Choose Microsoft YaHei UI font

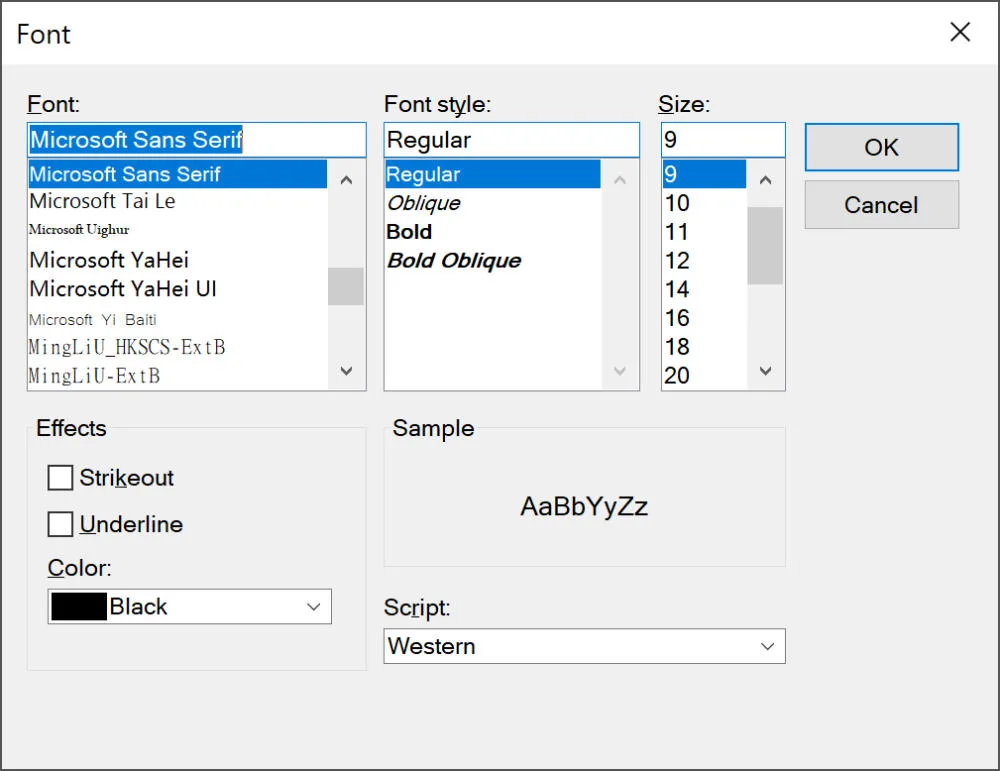point(178,288)
